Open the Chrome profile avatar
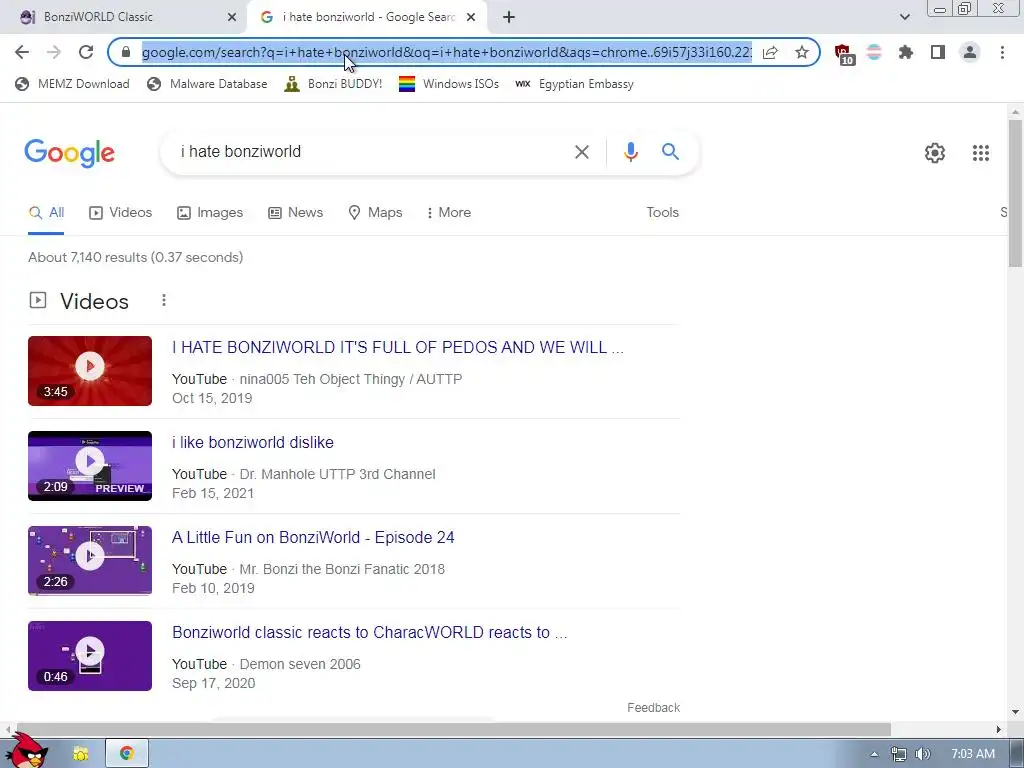The image size is (1024, 768). [970, 52]
